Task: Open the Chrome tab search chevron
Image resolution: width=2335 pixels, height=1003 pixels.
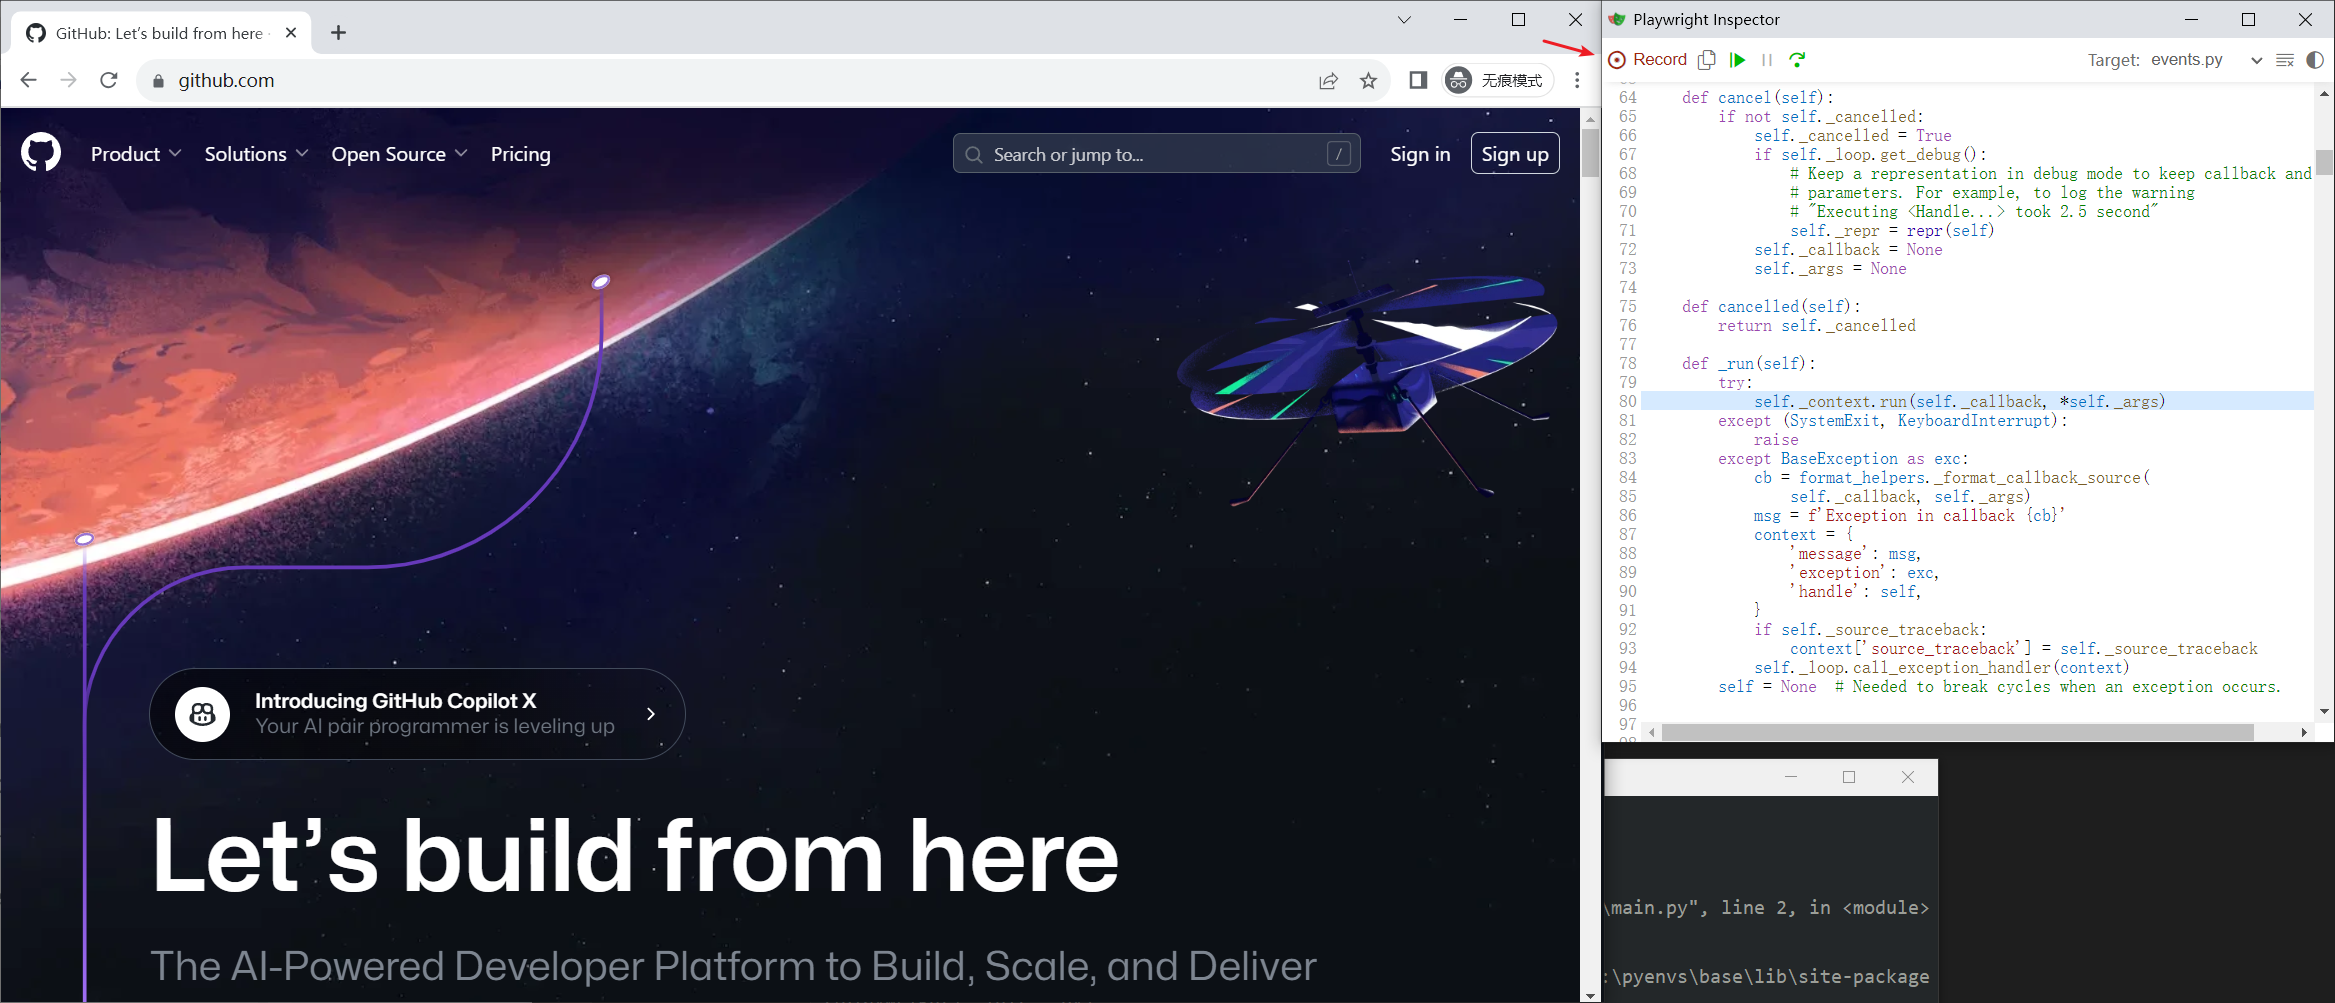Action: pyautogui.click(x=1404, y=20)
